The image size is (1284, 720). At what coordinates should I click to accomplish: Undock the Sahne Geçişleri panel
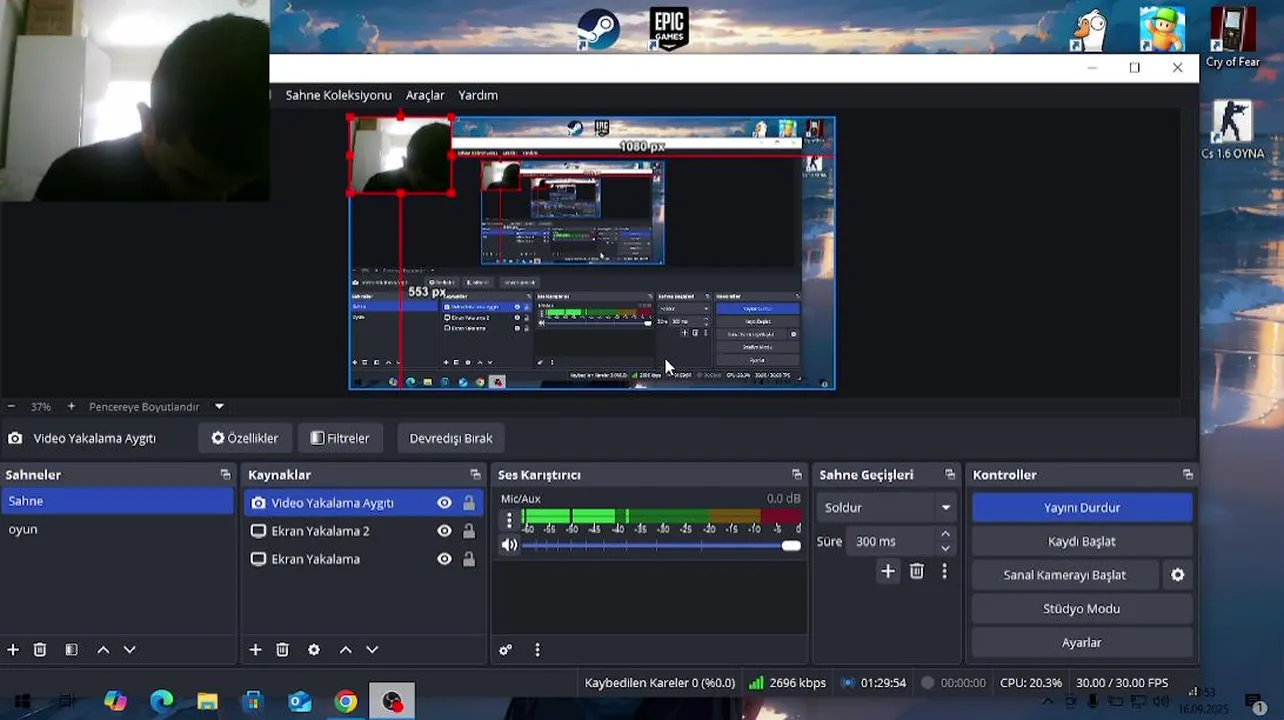pos(950,475)
